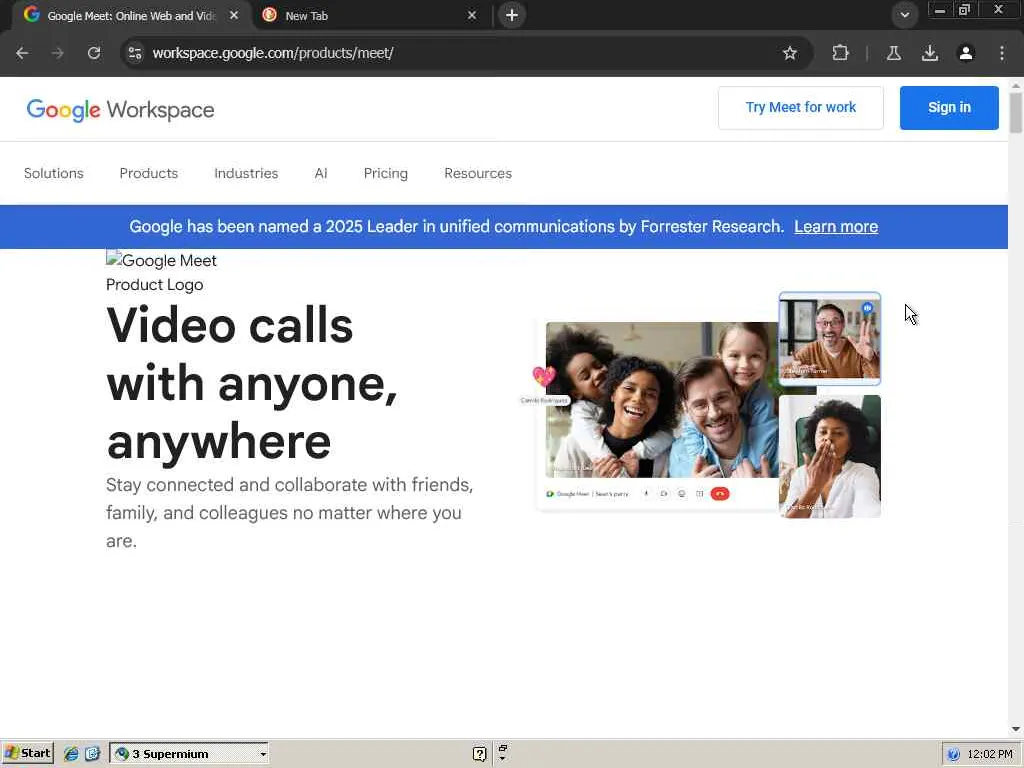Click the Sign in button
Screen dimensions: 1024x768
click(949, 108)
